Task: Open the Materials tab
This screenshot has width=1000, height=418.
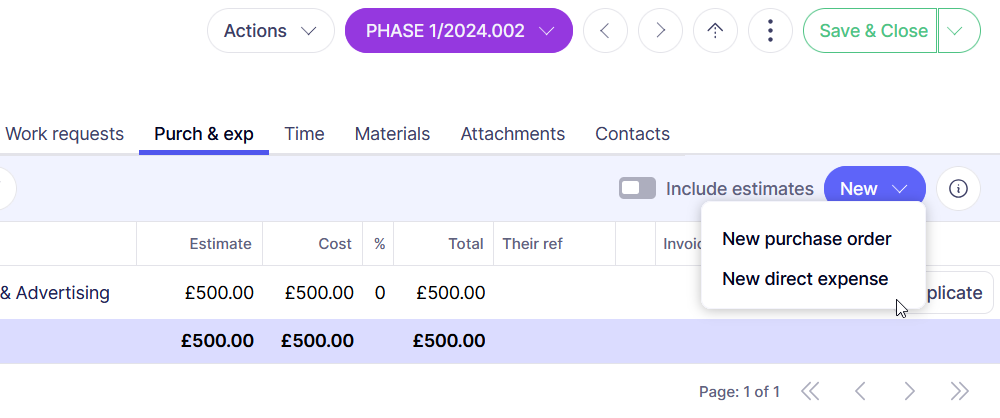Action: pos(392,134)
